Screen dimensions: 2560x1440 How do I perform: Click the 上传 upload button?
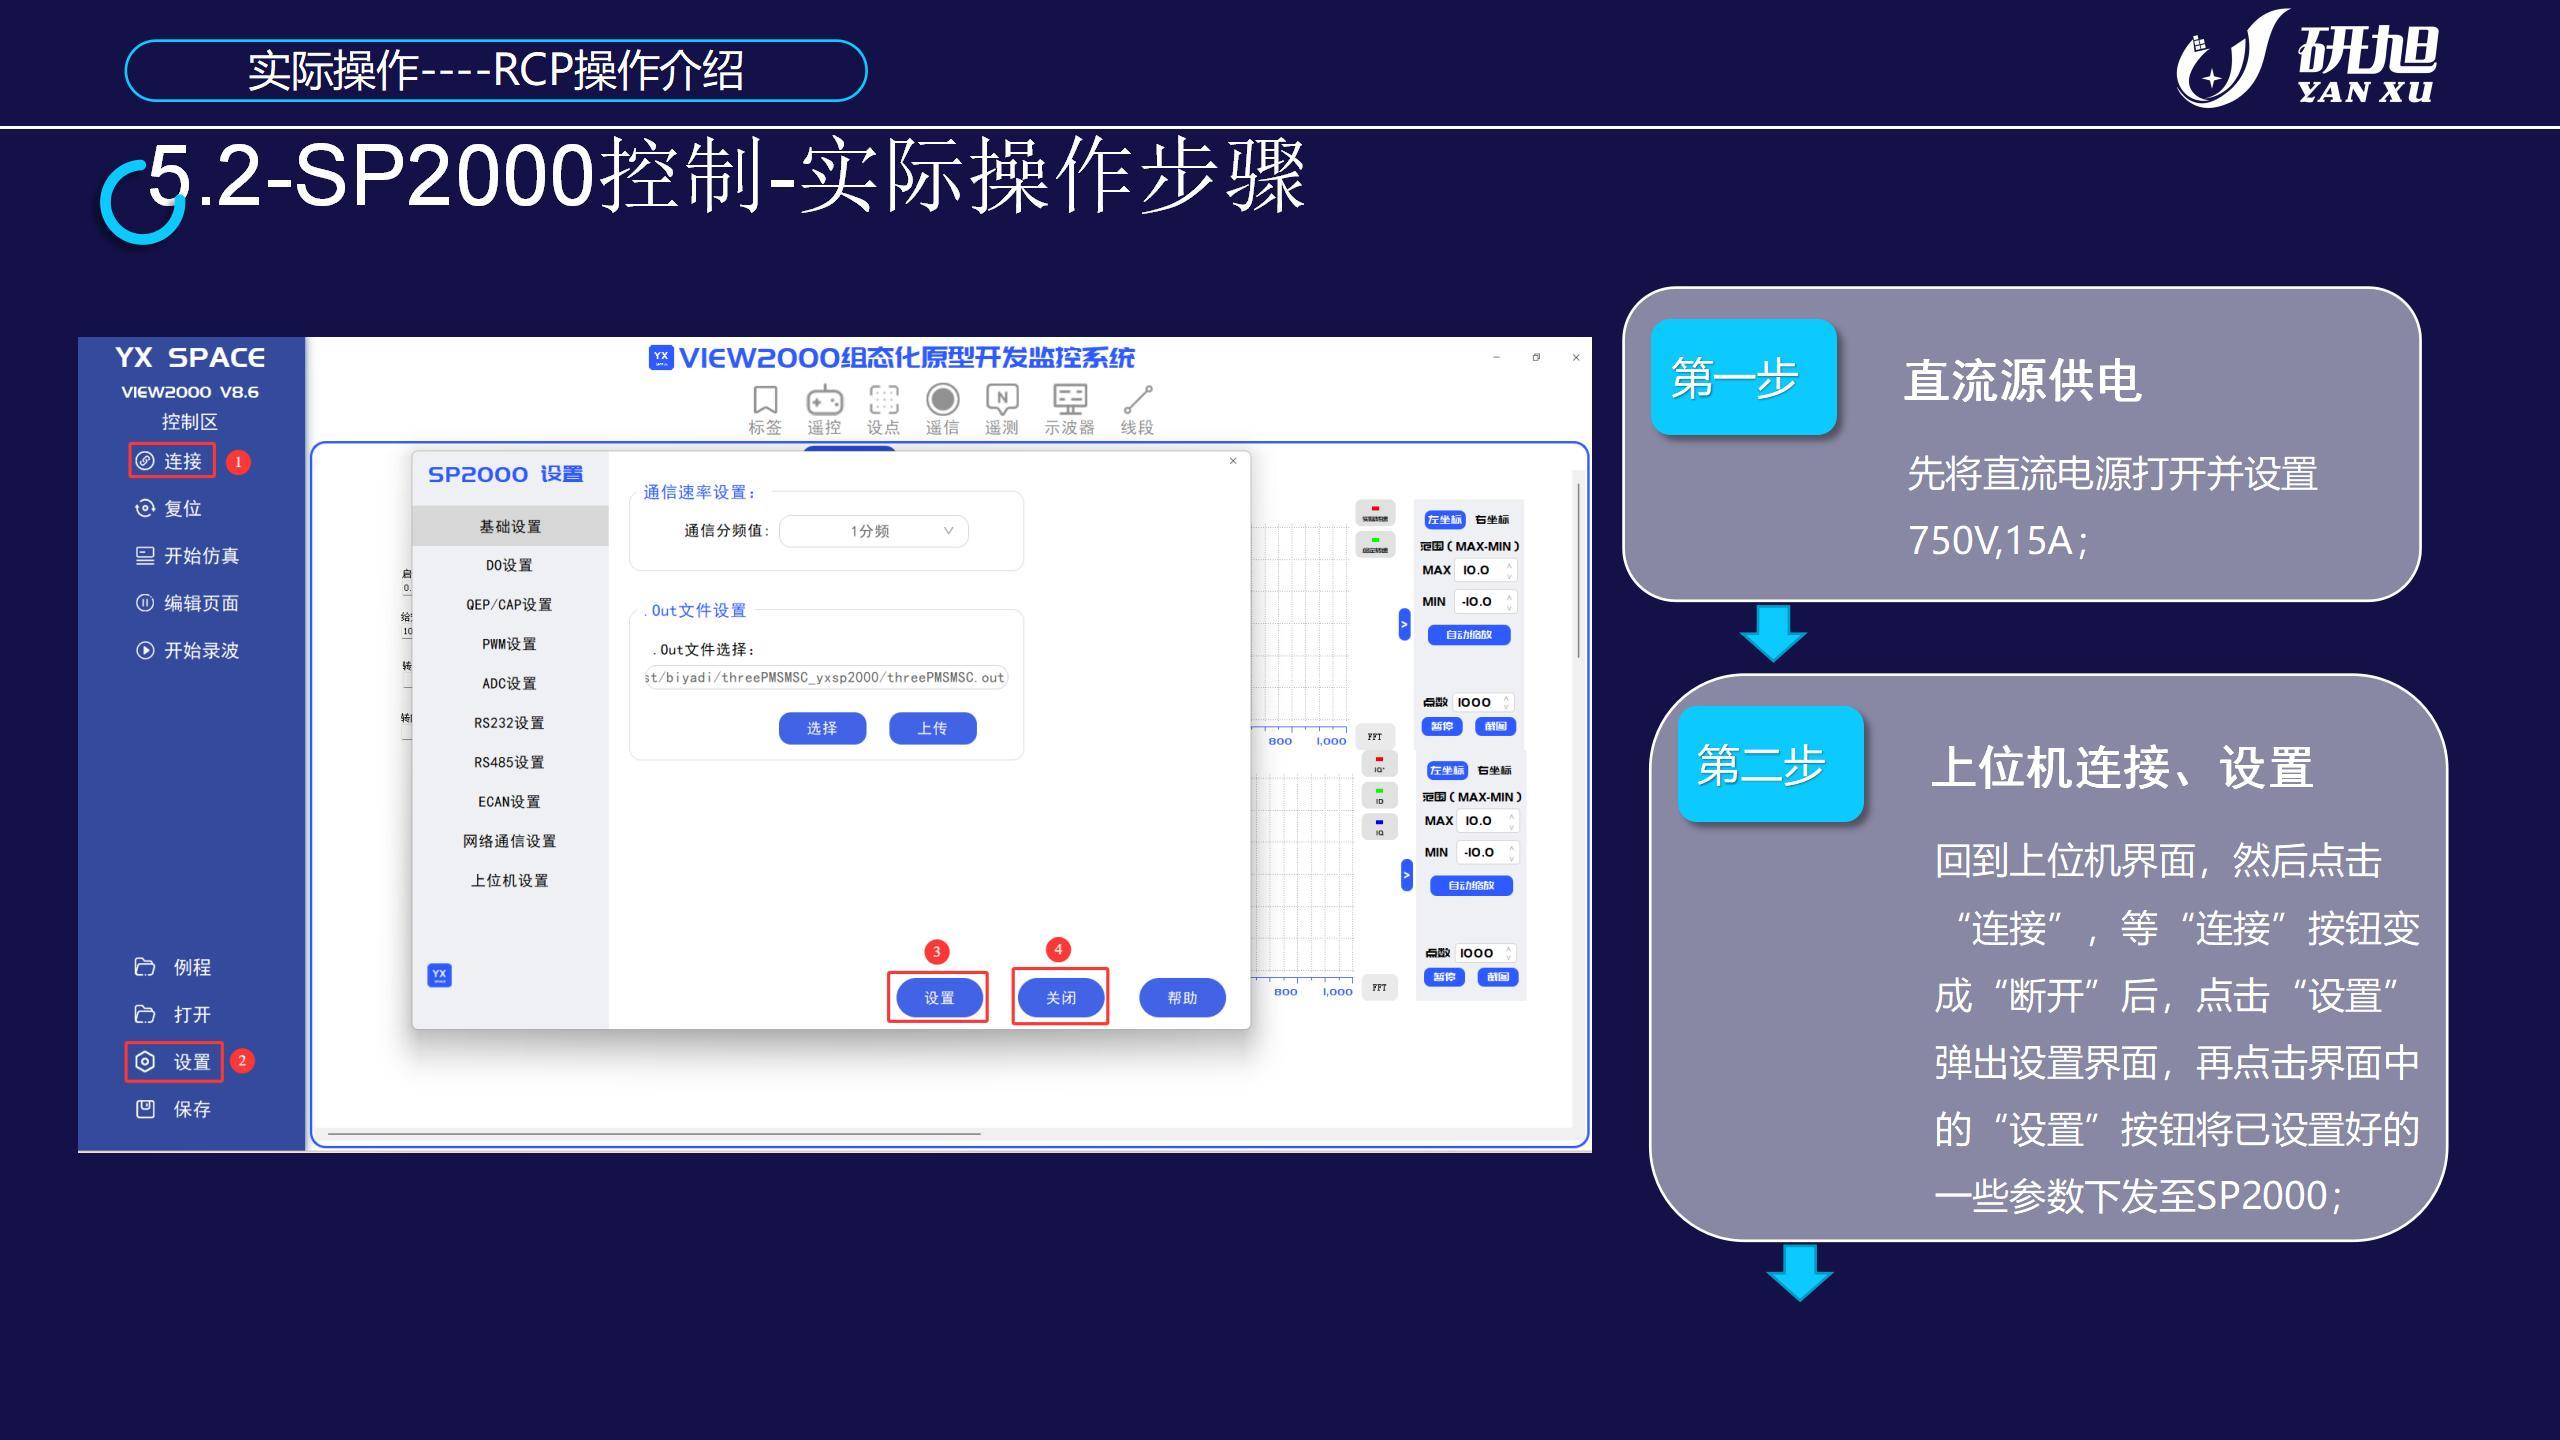(x=932, y=728)
